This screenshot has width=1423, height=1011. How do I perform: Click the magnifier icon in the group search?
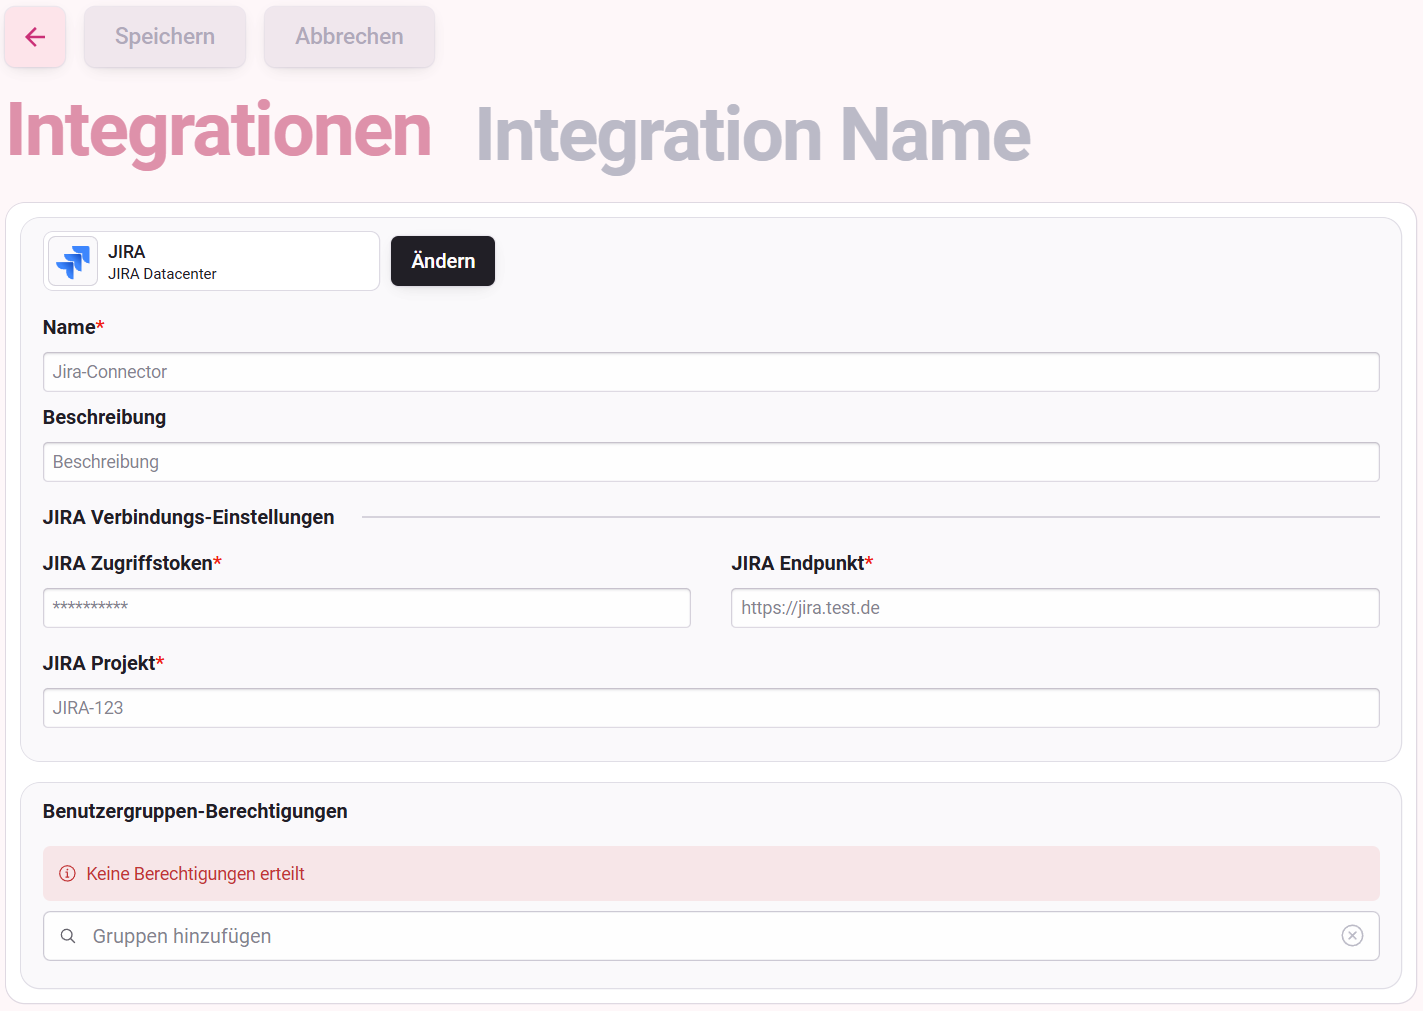click(x=67, y=936)
